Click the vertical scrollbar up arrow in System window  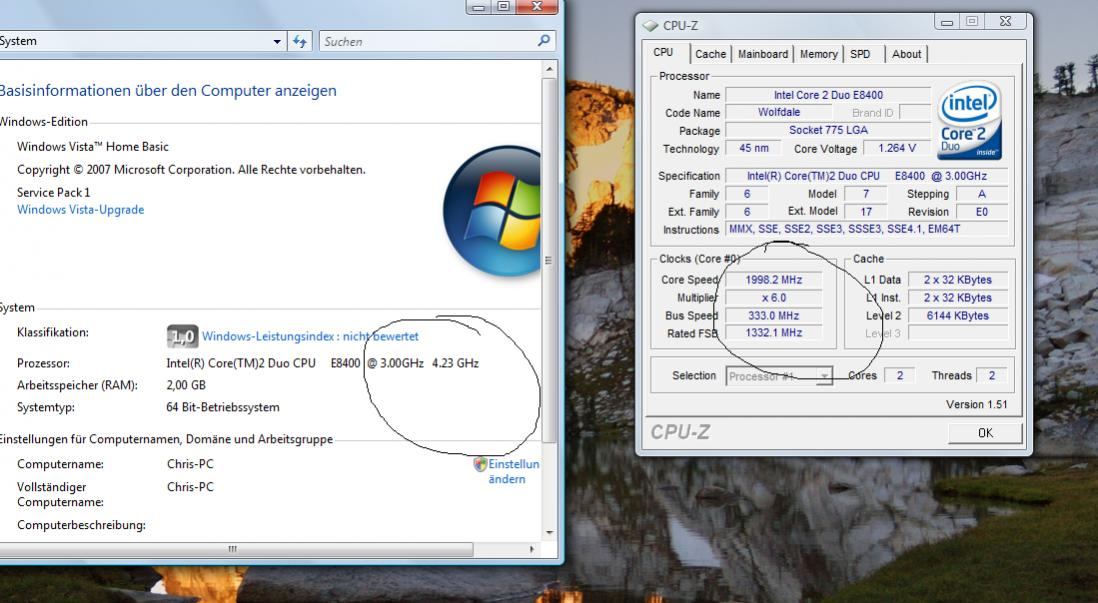pos(550,69)
